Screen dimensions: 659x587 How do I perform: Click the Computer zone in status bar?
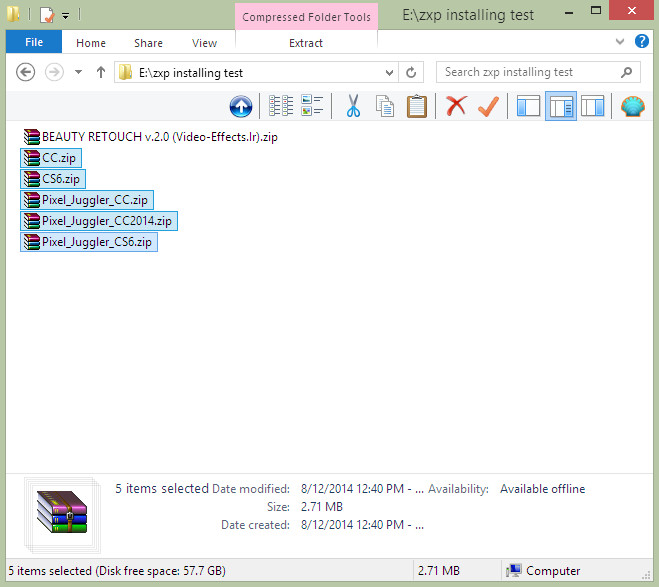coord(543,571)
